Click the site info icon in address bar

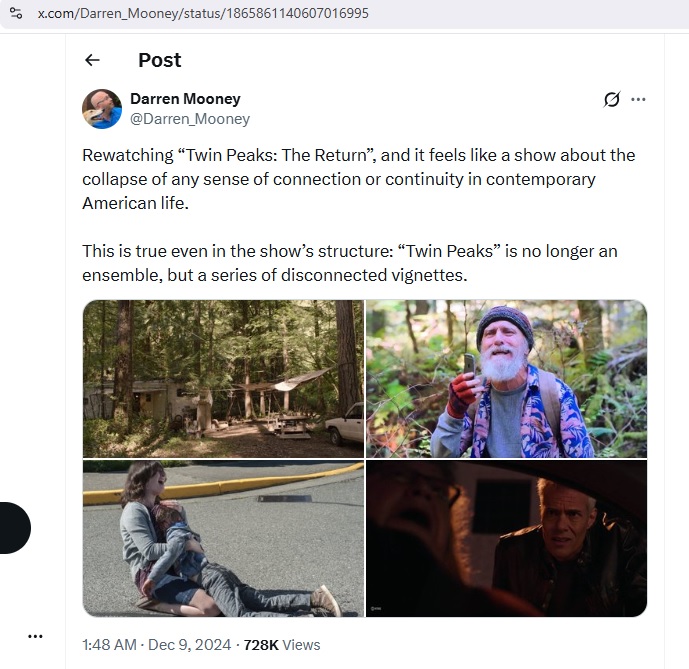pos(16,14)
